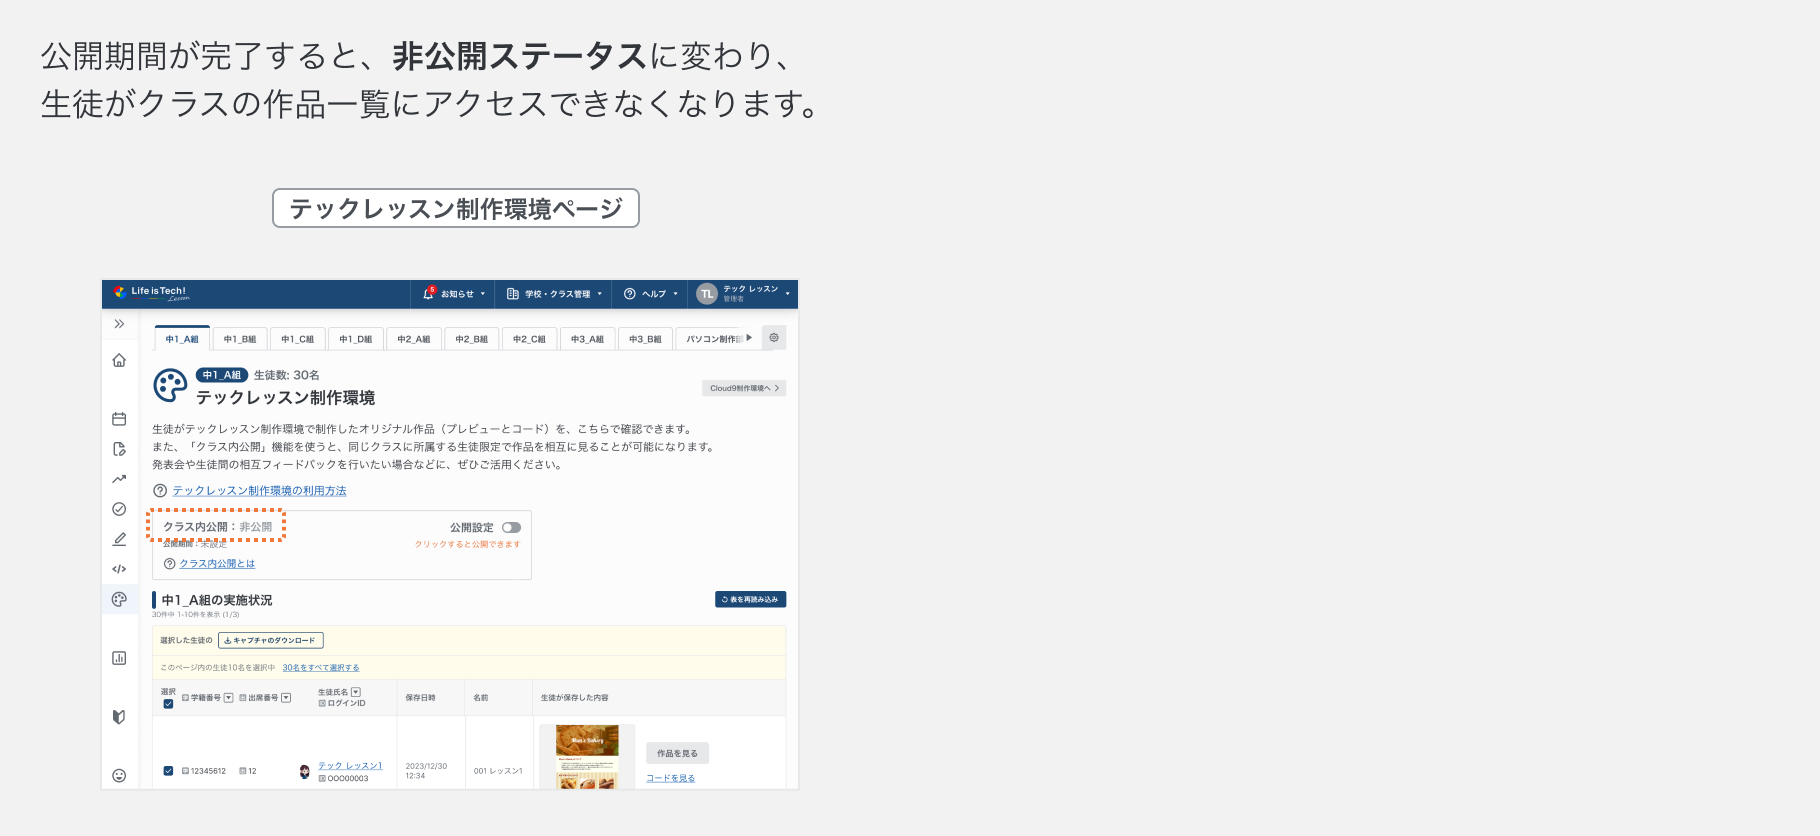The image size is (1820, 836).
Task: Expand the sidebar with double-chevron icon
Action: (x=119, y=324)
